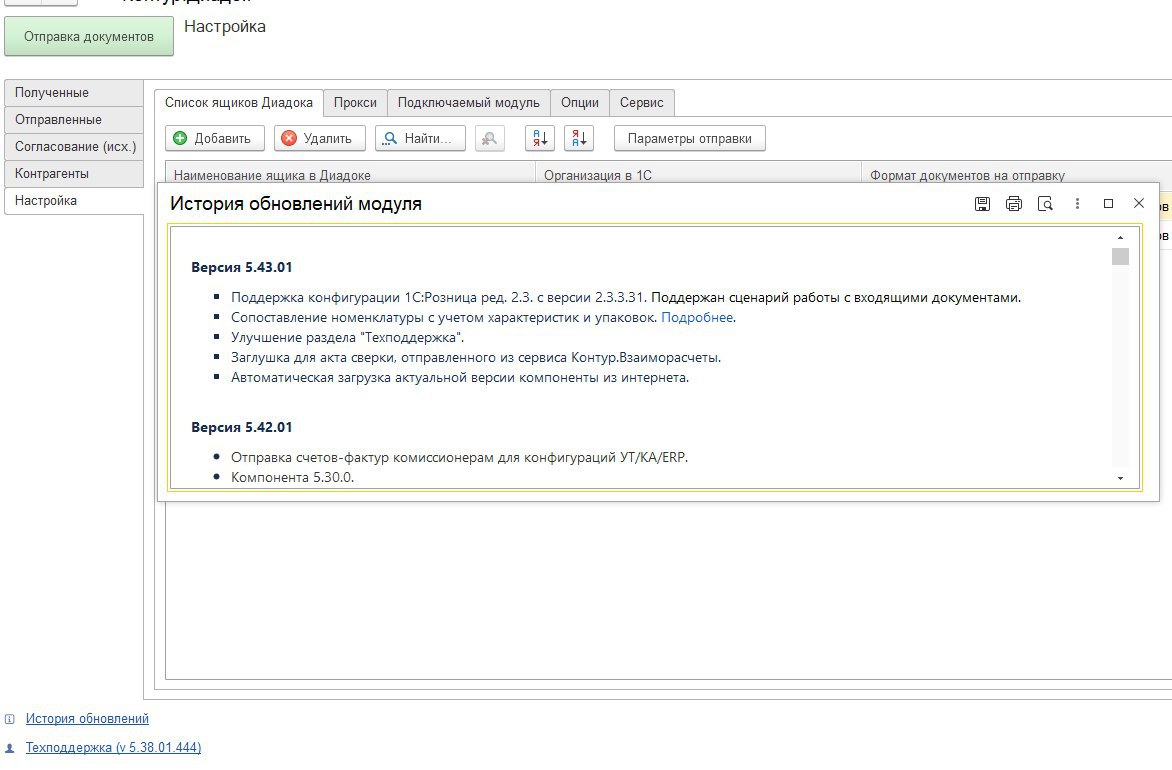
Task: Save the update history document
Action: click(982, 203)
